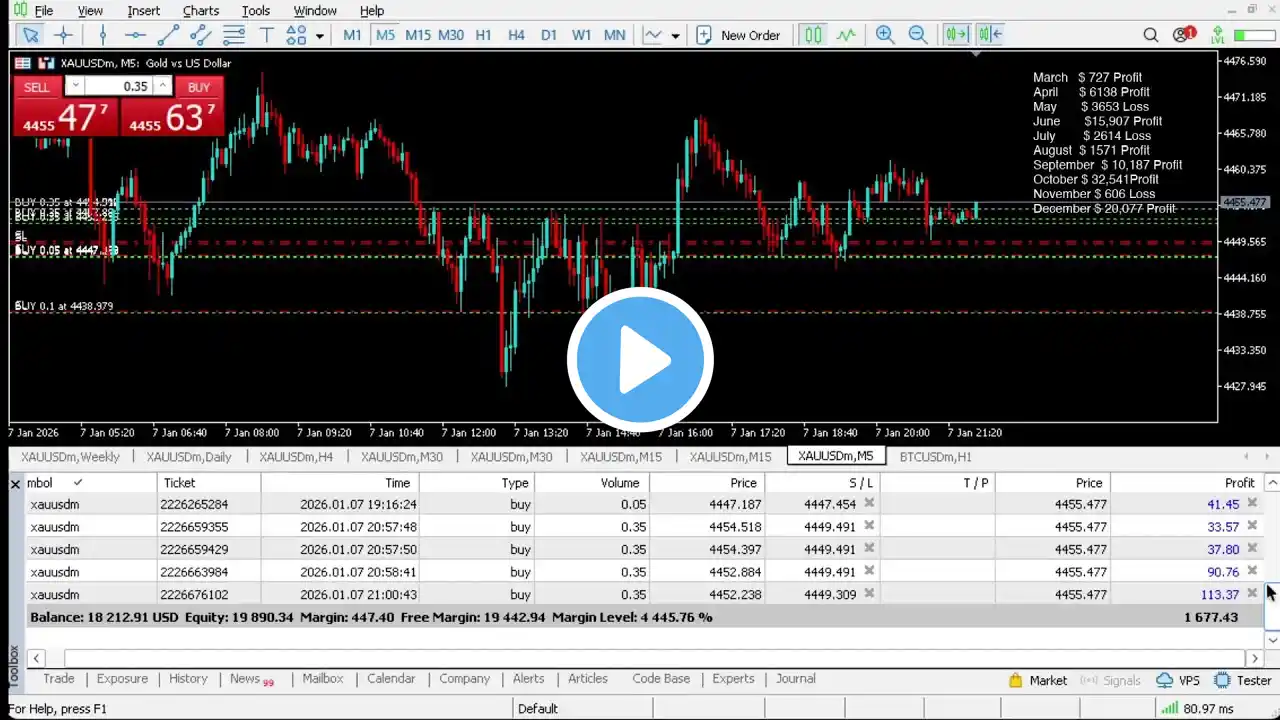Expand the shapes dropdown arrow
The width and height of the screenshot is (1280, 720).
pos(320,36)
